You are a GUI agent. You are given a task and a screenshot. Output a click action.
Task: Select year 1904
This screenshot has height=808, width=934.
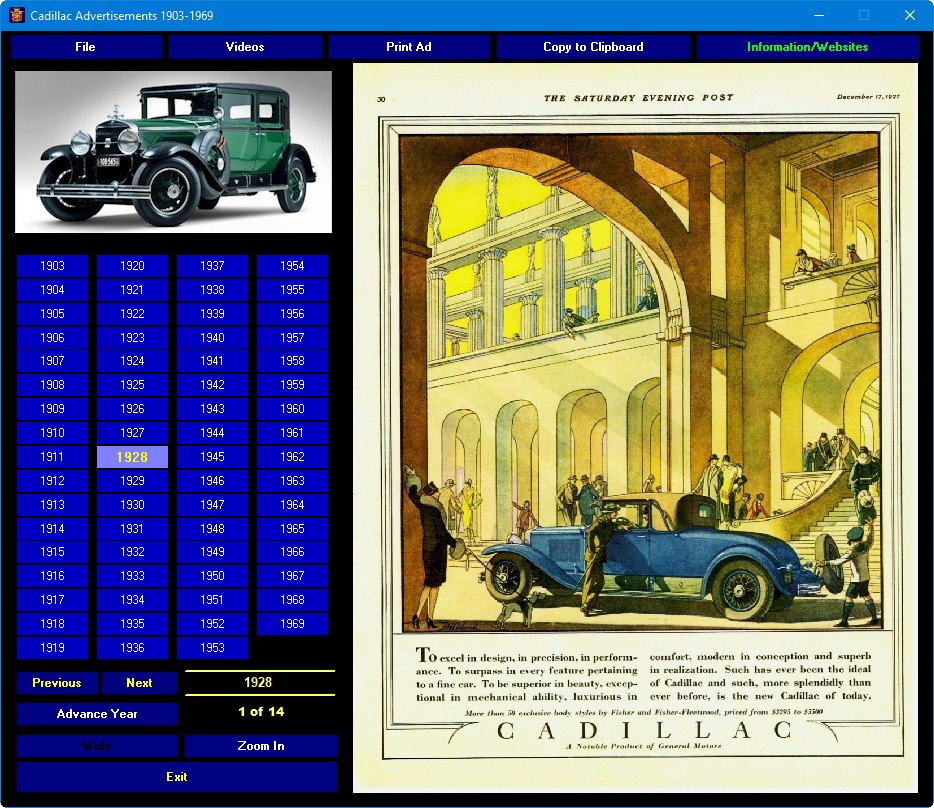52,290
